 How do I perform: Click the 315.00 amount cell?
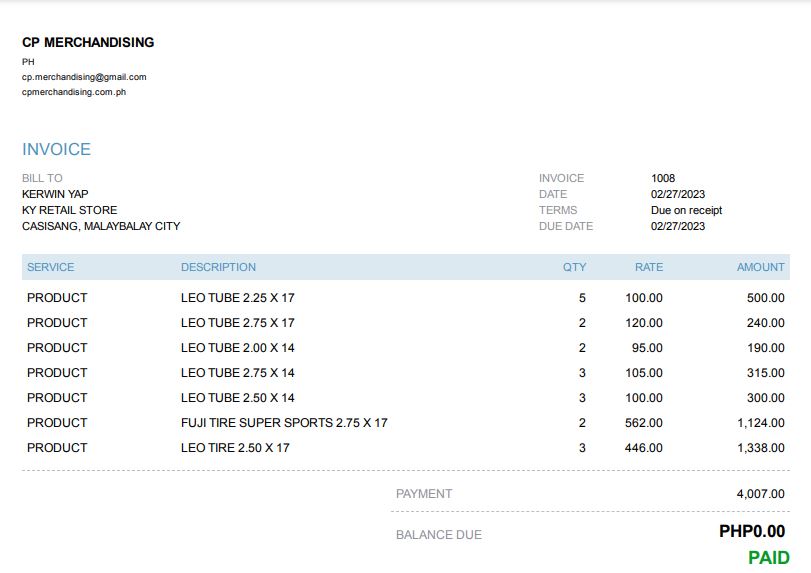click(x=765, y=373)
